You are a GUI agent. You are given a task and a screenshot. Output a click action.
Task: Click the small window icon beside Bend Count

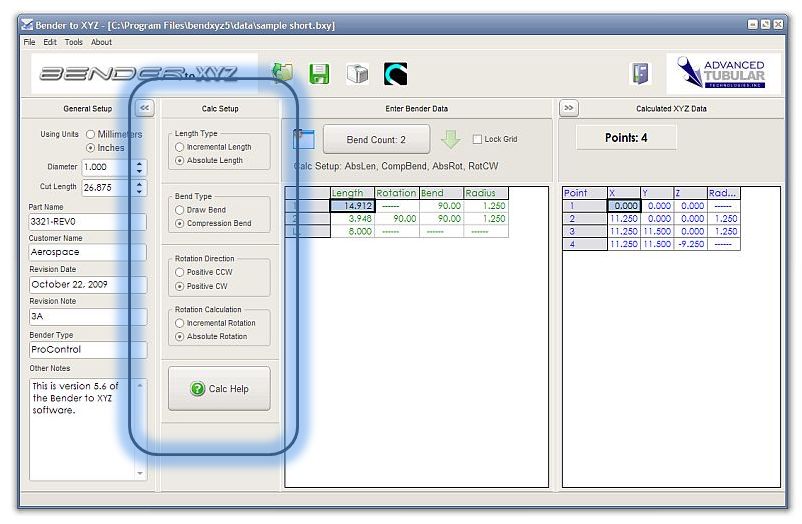(304, 139)
